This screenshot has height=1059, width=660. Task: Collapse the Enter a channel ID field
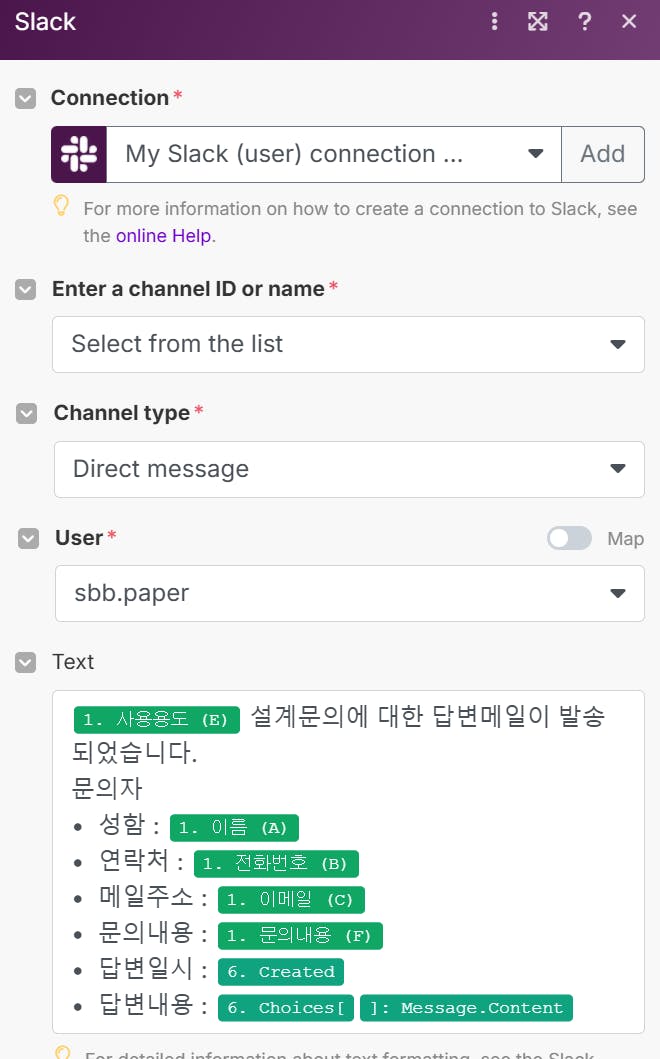[27, 289]
